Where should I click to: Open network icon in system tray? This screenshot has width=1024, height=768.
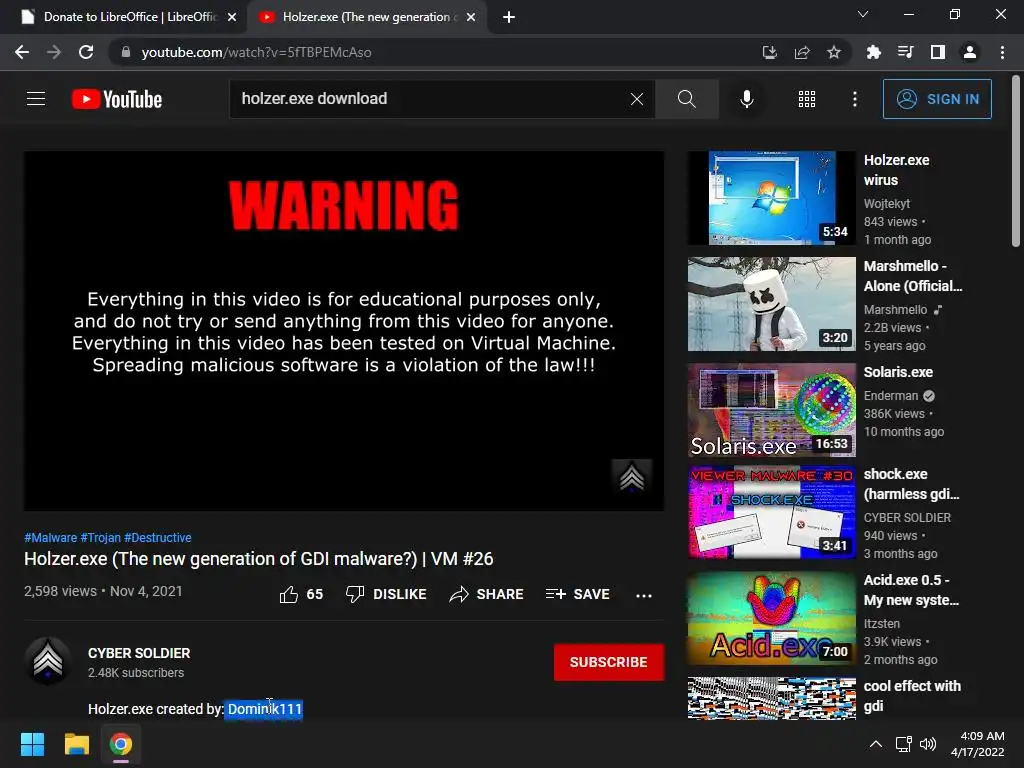(904, 744)
